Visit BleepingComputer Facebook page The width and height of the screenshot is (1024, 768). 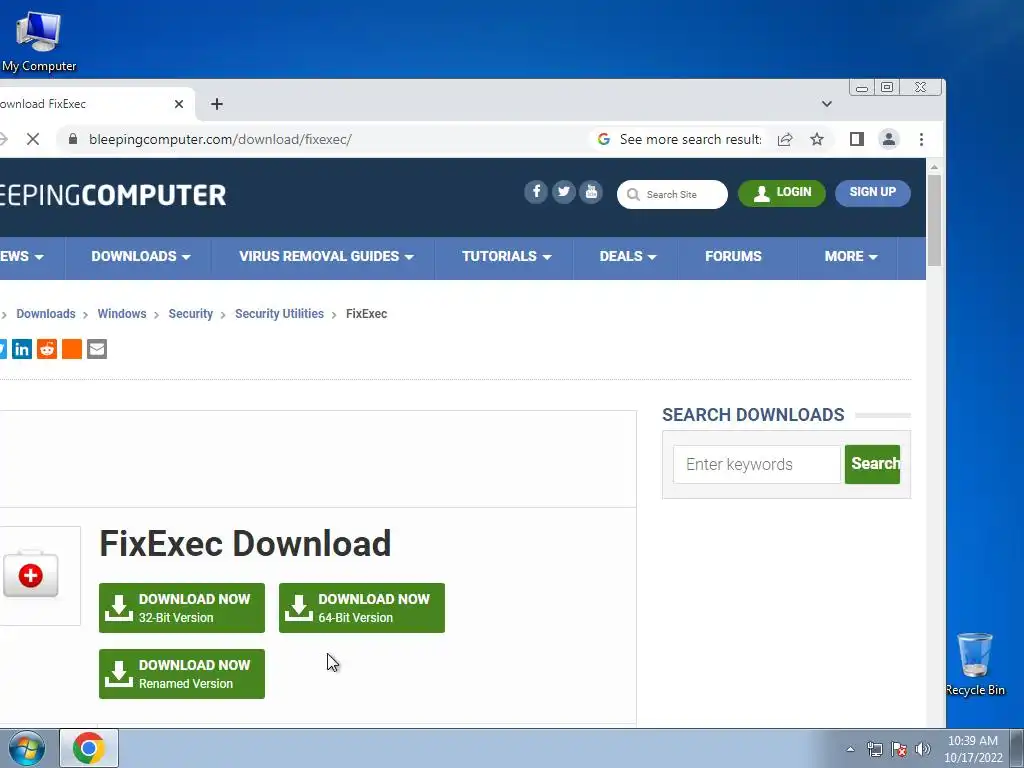536,192
